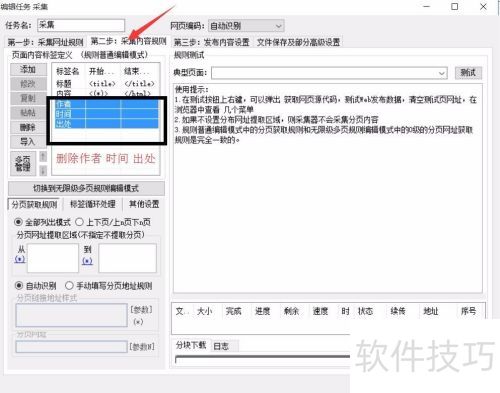Move selected tag down with down arrow
Image resolution: width=500 pixels, height=393 pixels.
point(43,171)
